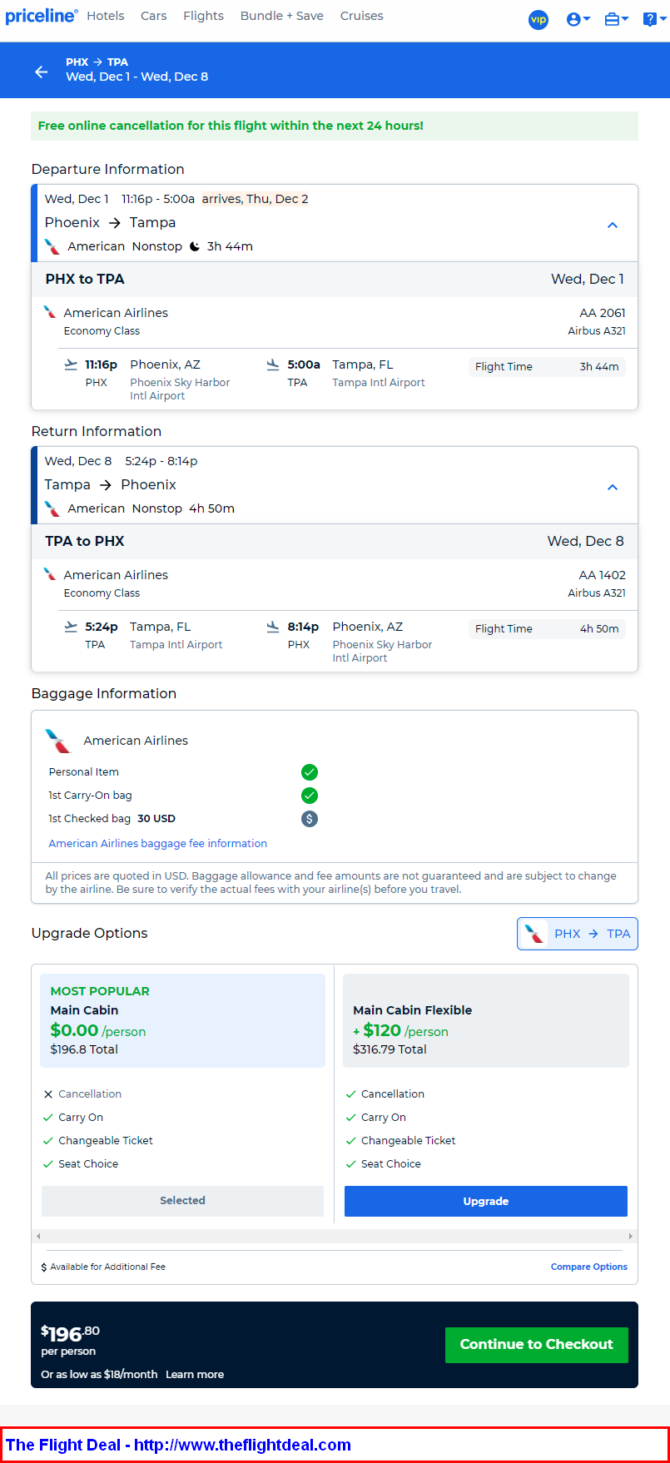
Task: Click the horizontal scrollbar under upgrade options
Action: point(335,1237)
